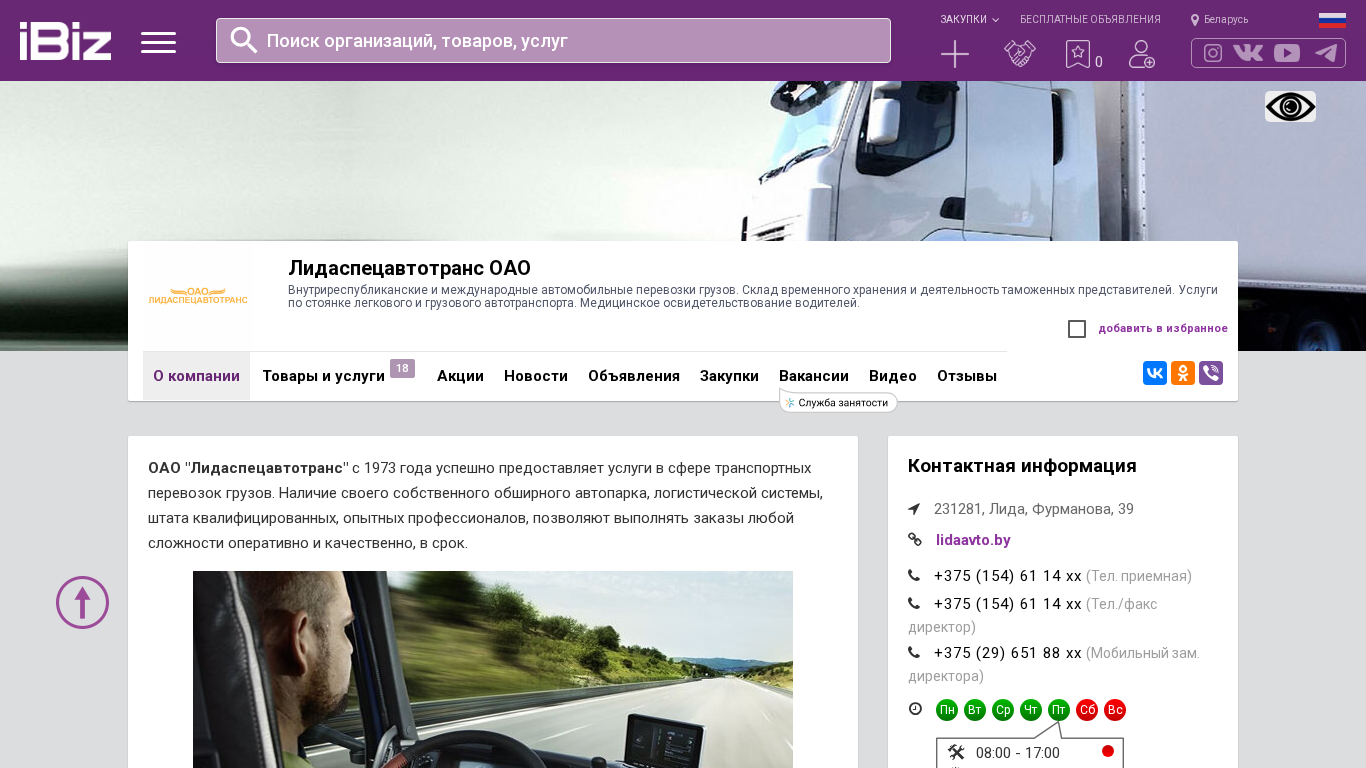This screenshot has width=1366, height=768.
Task: Open the iBiz Telegram channel
Action: [1326, 53]
